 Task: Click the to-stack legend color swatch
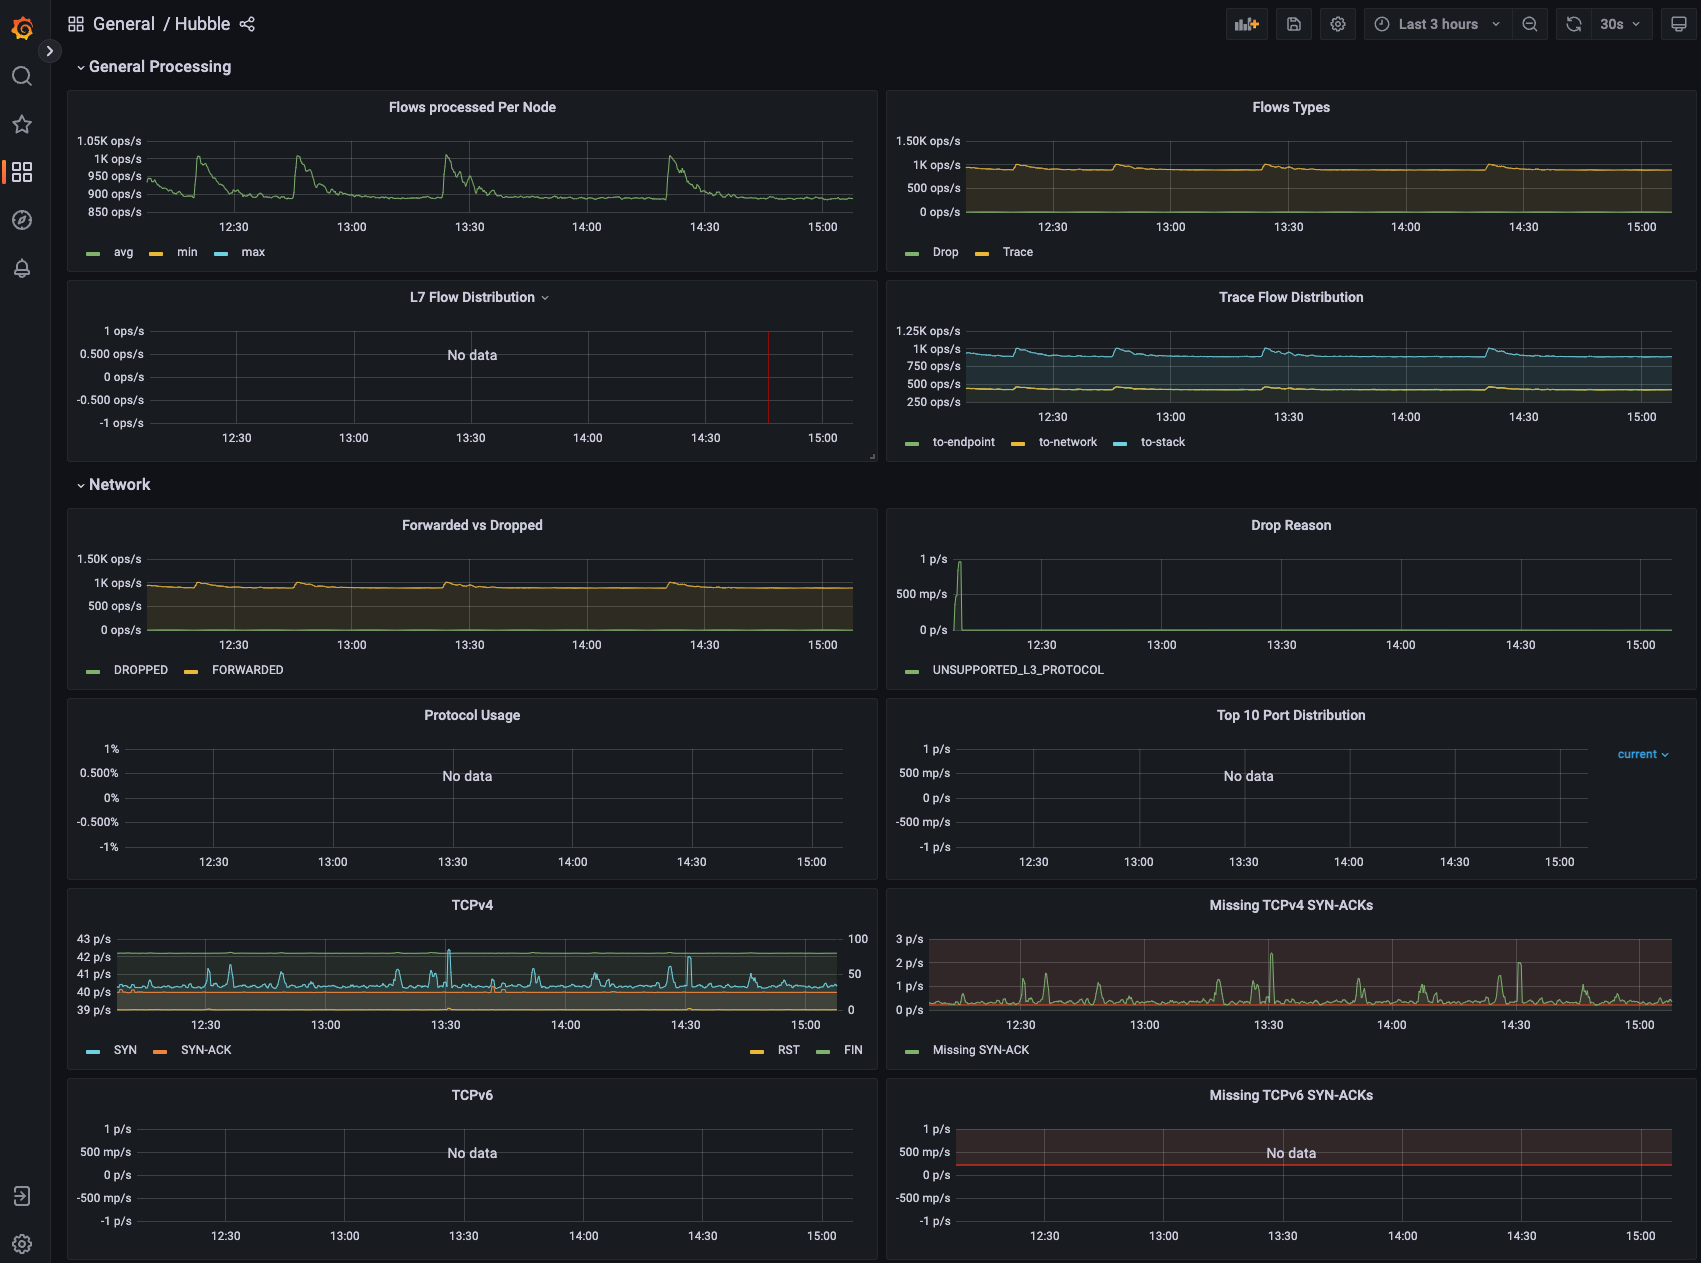(x=1120, y=443)
